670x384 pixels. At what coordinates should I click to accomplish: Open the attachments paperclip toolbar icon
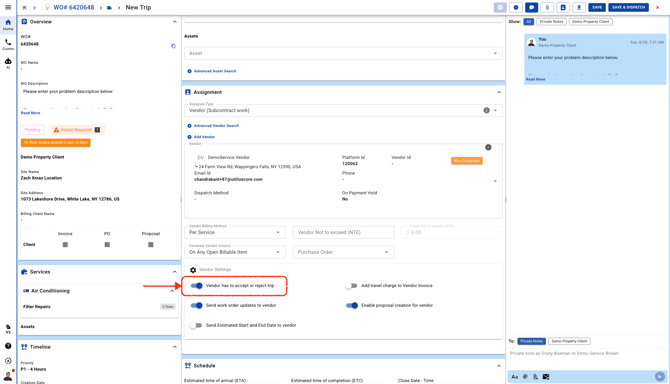[547, 7]
